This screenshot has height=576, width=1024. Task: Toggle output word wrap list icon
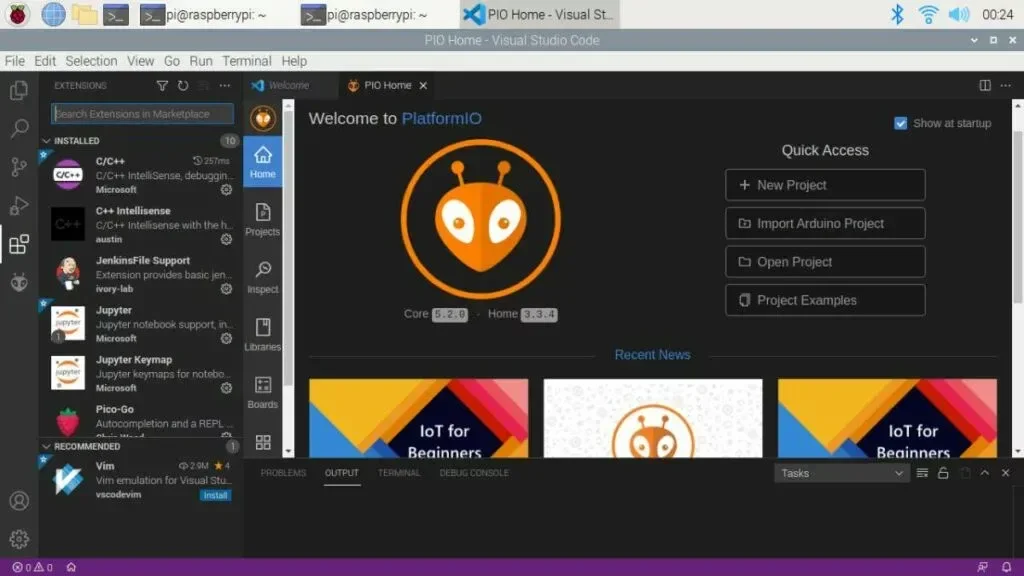coord(922,473)
